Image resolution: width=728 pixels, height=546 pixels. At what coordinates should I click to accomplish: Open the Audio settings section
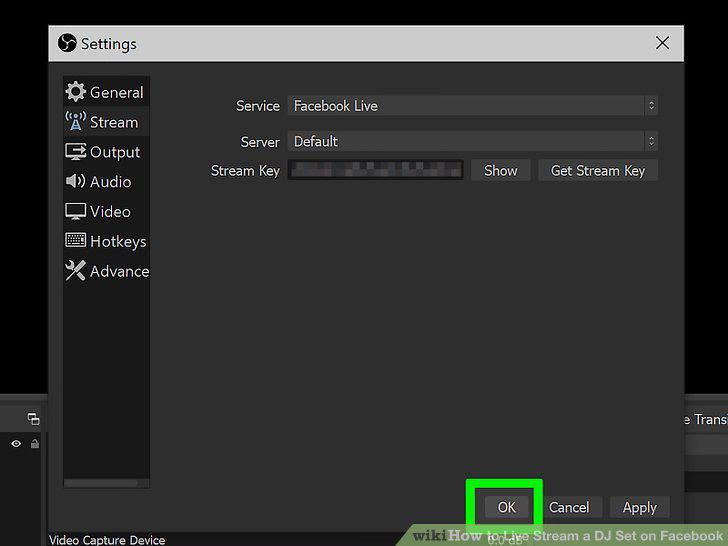pos(106,182)
